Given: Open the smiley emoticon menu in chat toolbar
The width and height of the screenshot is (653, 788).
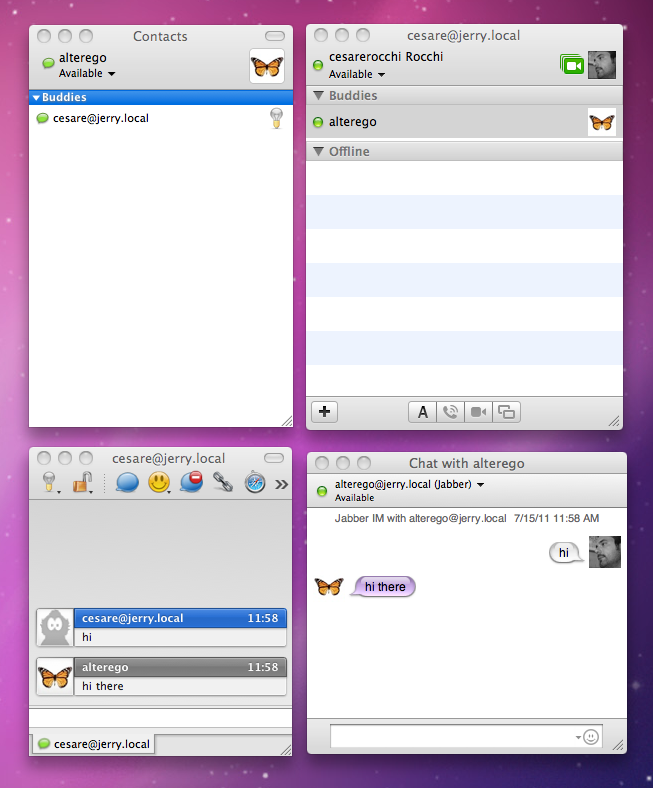Looking at the screenshot, I should pos(159,482).
